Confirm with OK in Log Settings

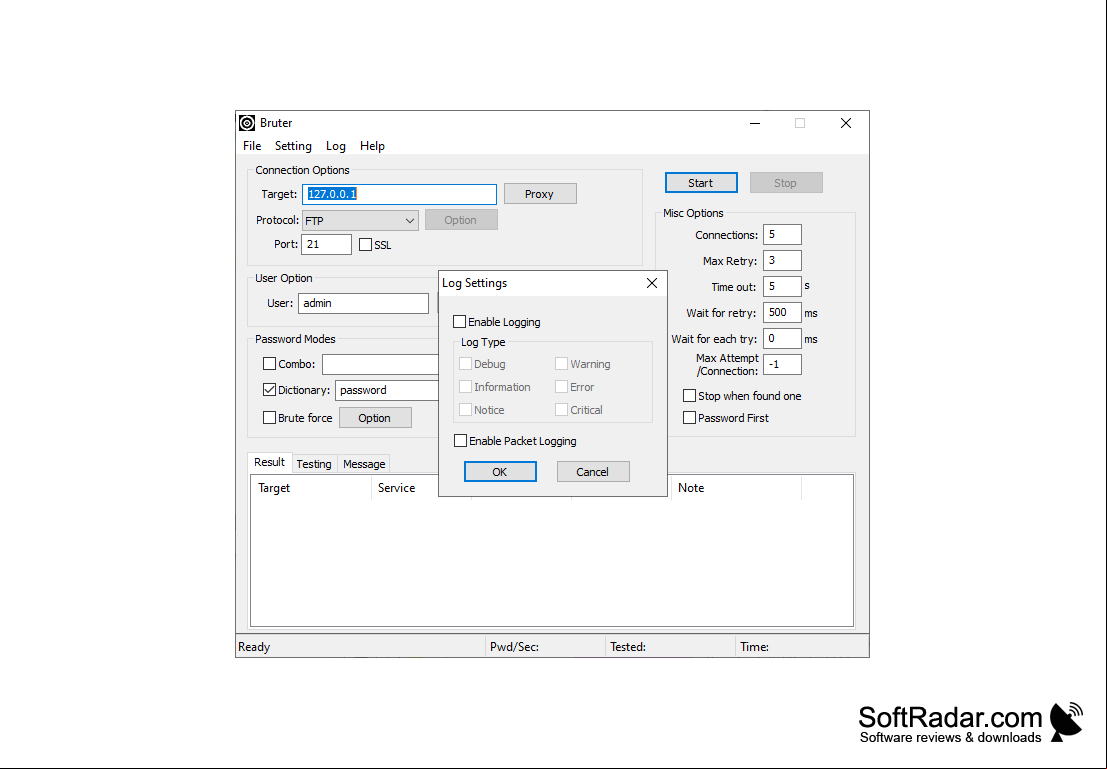coord(500,472)
